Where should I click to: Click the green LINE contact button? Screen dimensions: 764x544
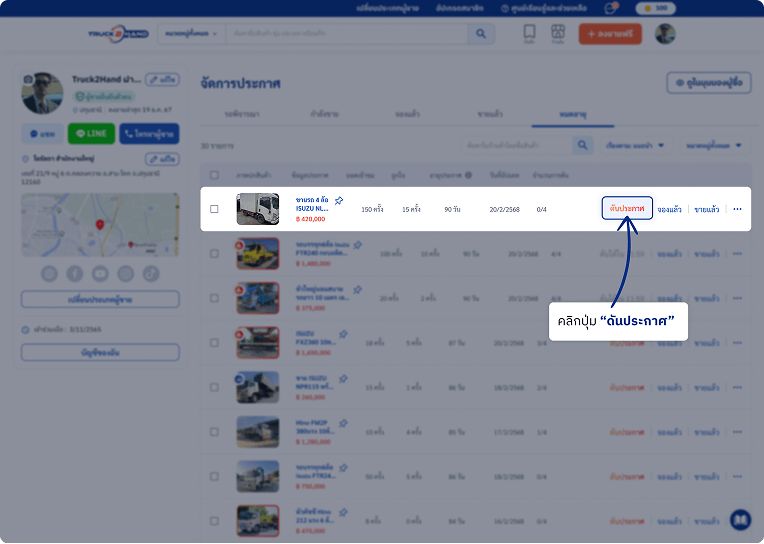pos(91,134)
